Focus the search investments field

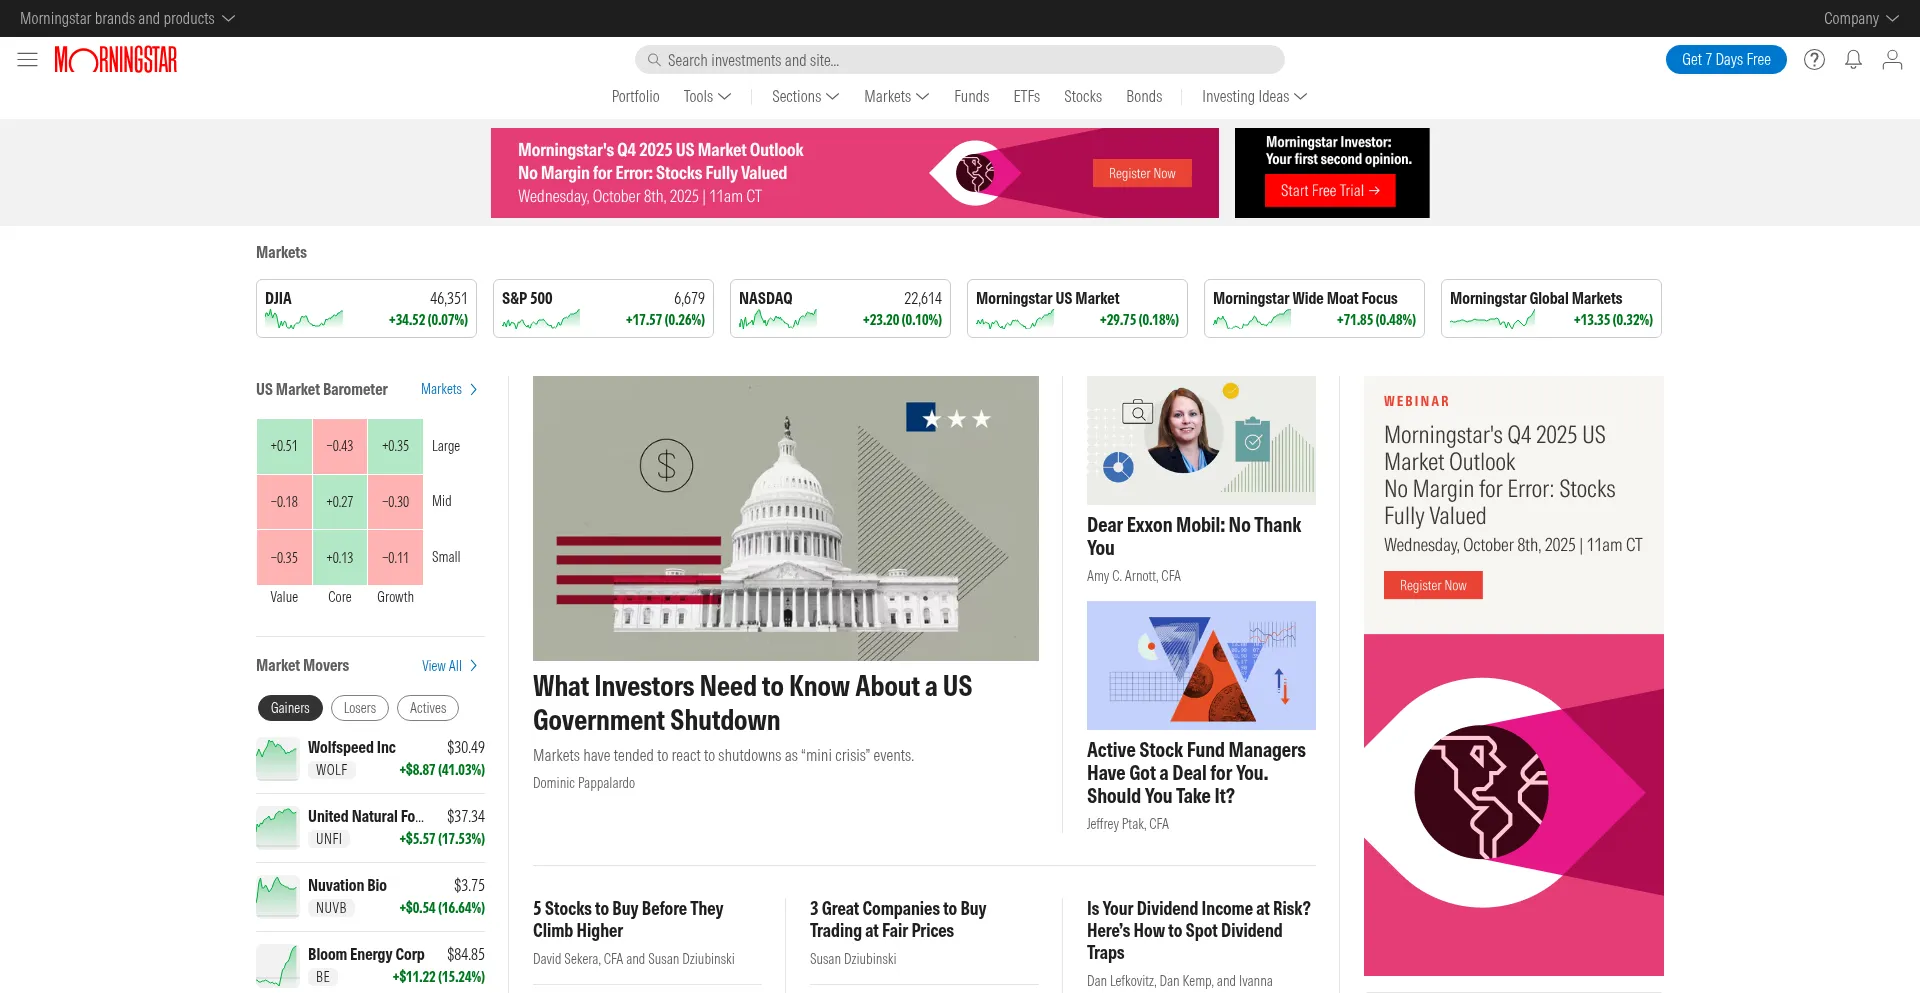[x=960, y=60]
